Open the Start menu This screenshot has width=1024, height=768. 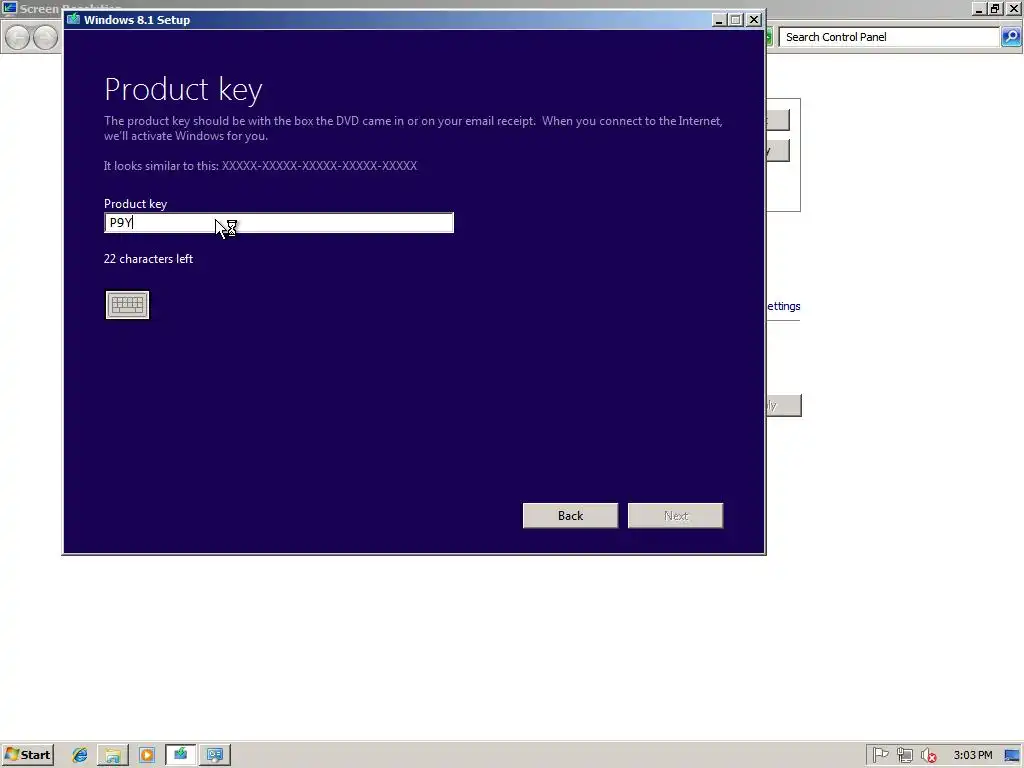pos(27,755)
